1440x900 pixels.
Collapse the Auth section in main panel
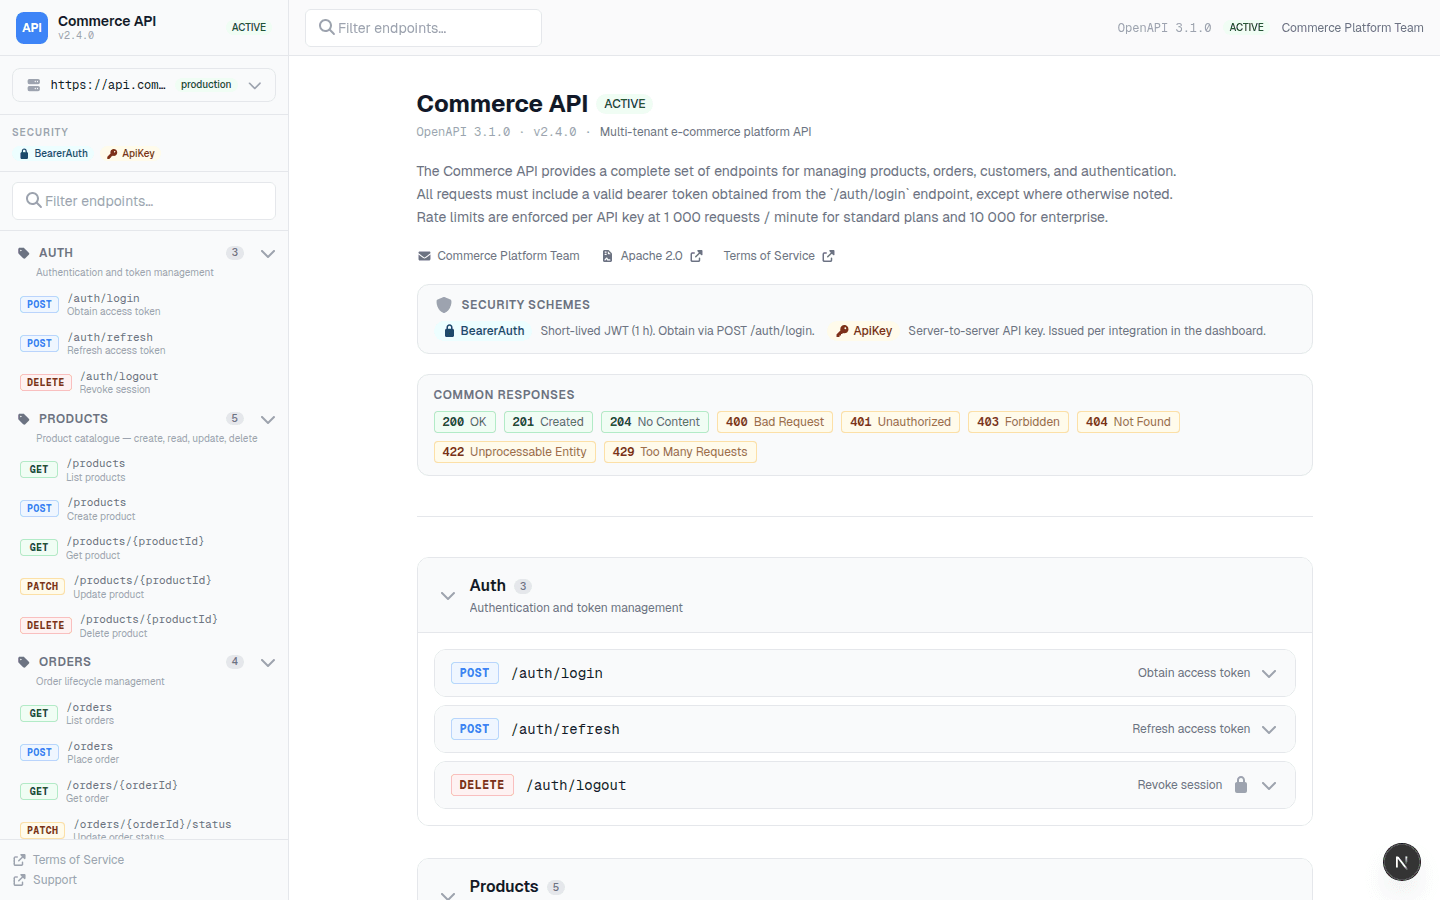coord(448,596)
